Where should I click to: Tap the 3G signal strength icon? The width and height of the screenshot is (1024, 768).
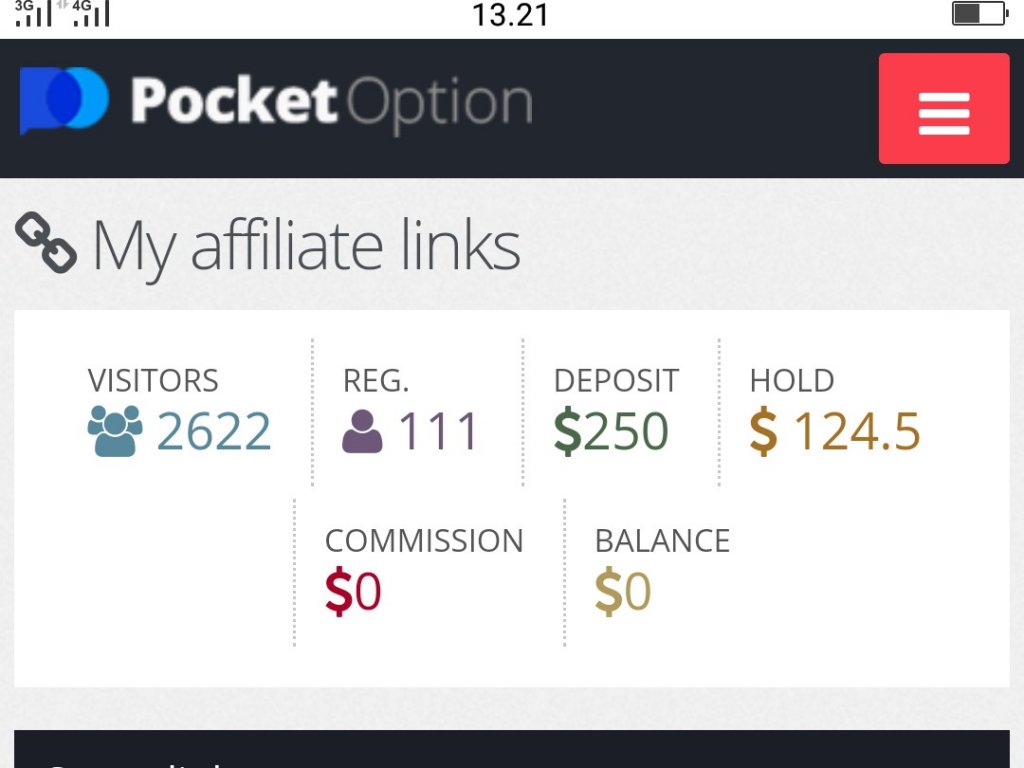tap(33, 14)
